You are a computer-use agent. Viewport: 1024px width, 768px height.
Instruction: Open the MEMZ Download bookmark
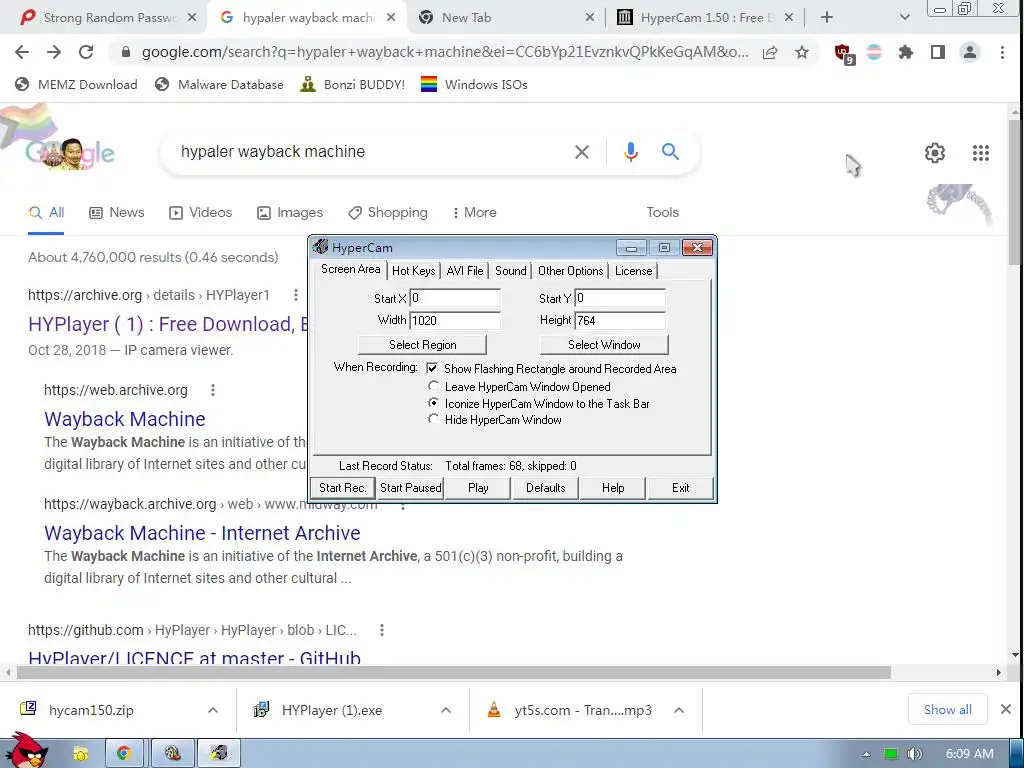[x=76, y=84]
